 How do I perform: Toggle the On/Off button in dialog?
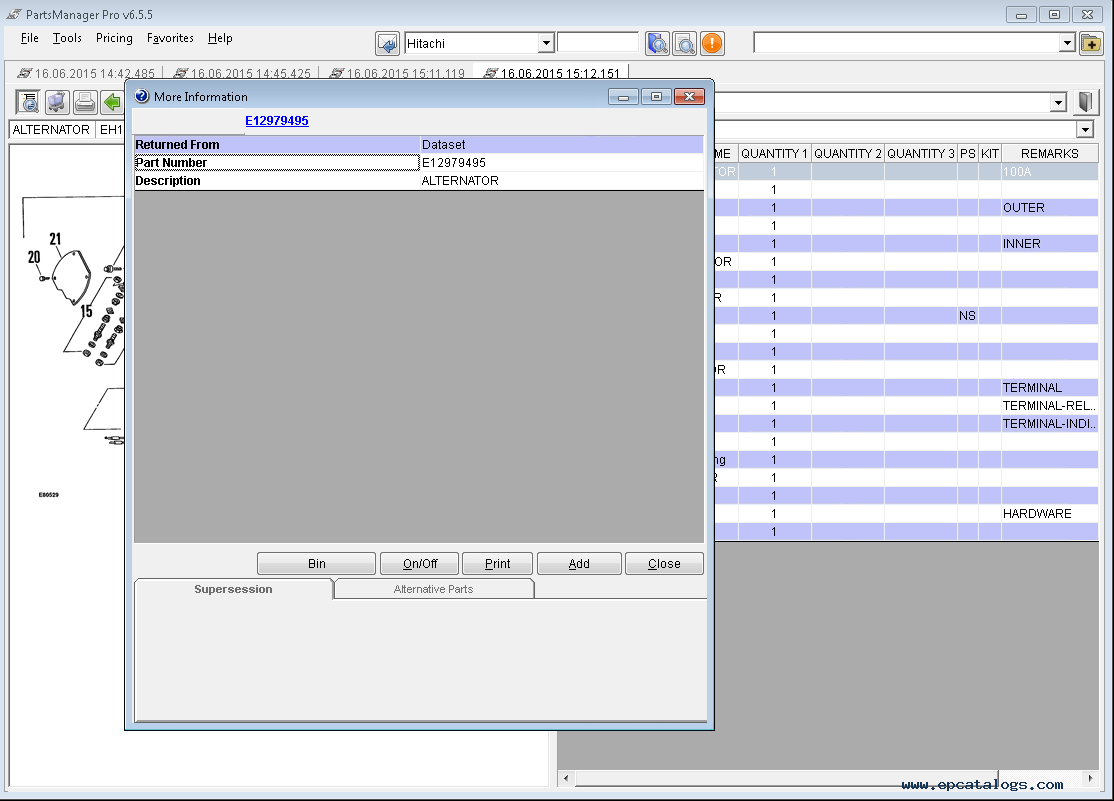pos(419,564)
